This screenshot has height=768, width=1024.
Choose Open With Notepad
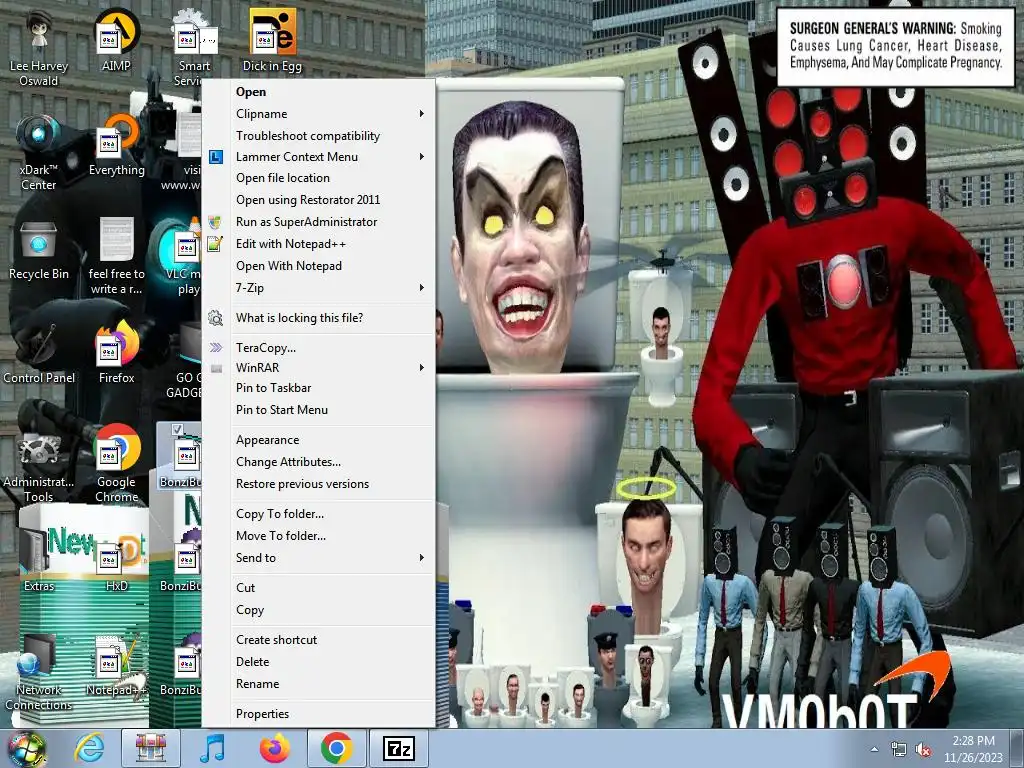pyautogui.click(x=318, y=266)
